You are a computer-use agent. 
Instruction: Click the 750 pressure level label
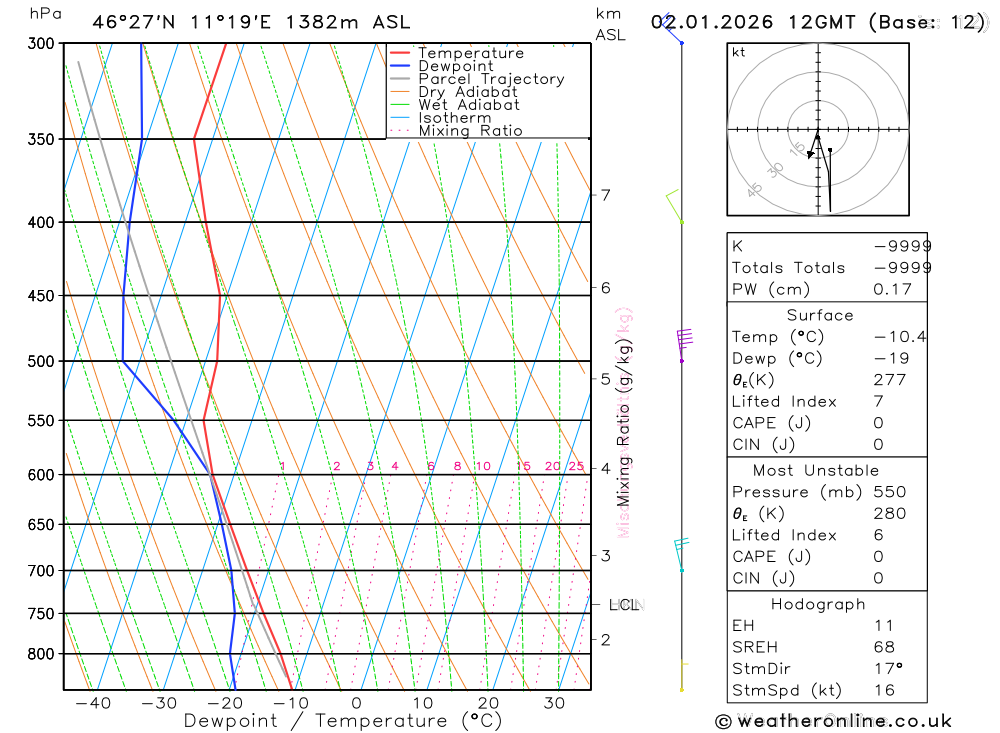point(41,614)
